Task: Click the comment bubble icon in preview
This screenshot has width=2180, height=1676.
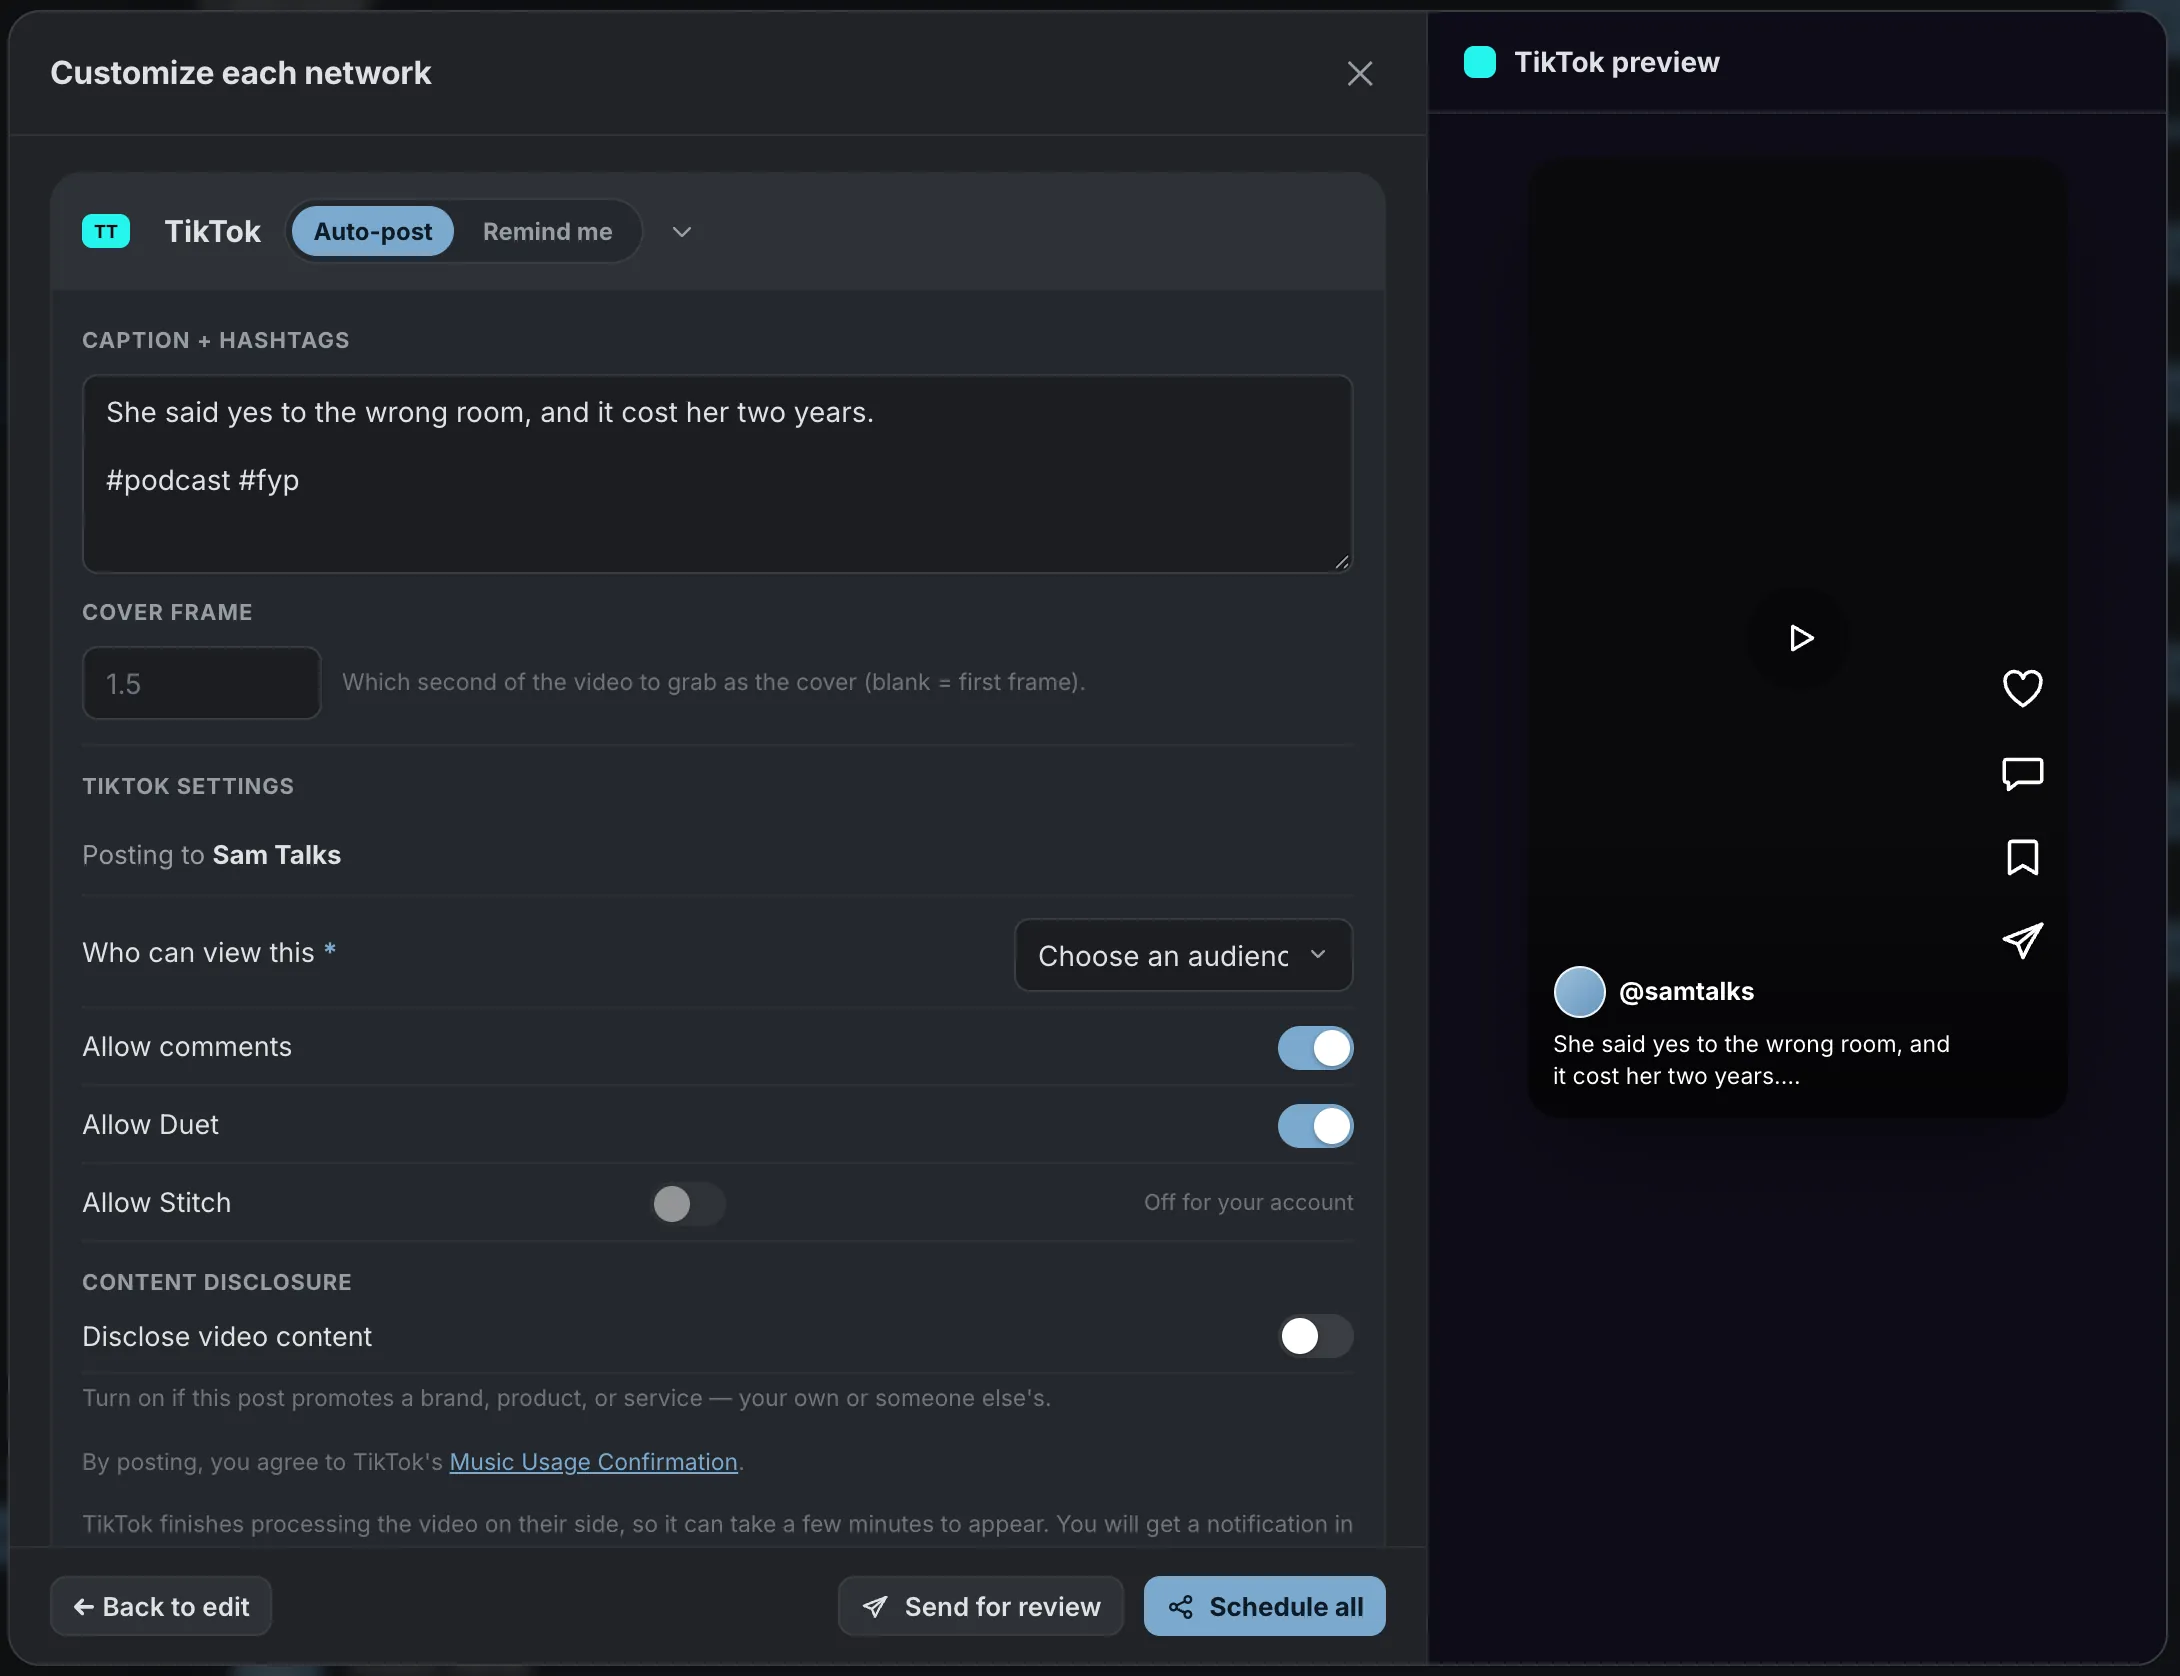Action: pyautogui.click(x=2022, y=773)
